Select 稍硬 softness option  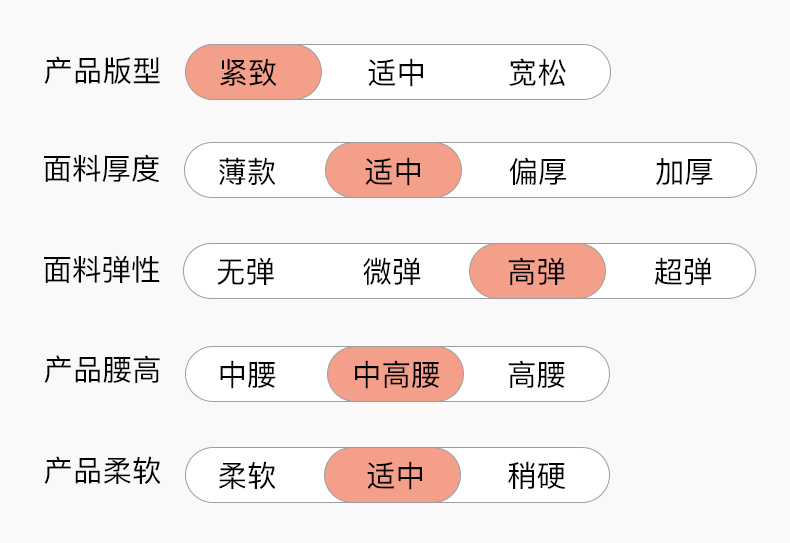point(537,475)
